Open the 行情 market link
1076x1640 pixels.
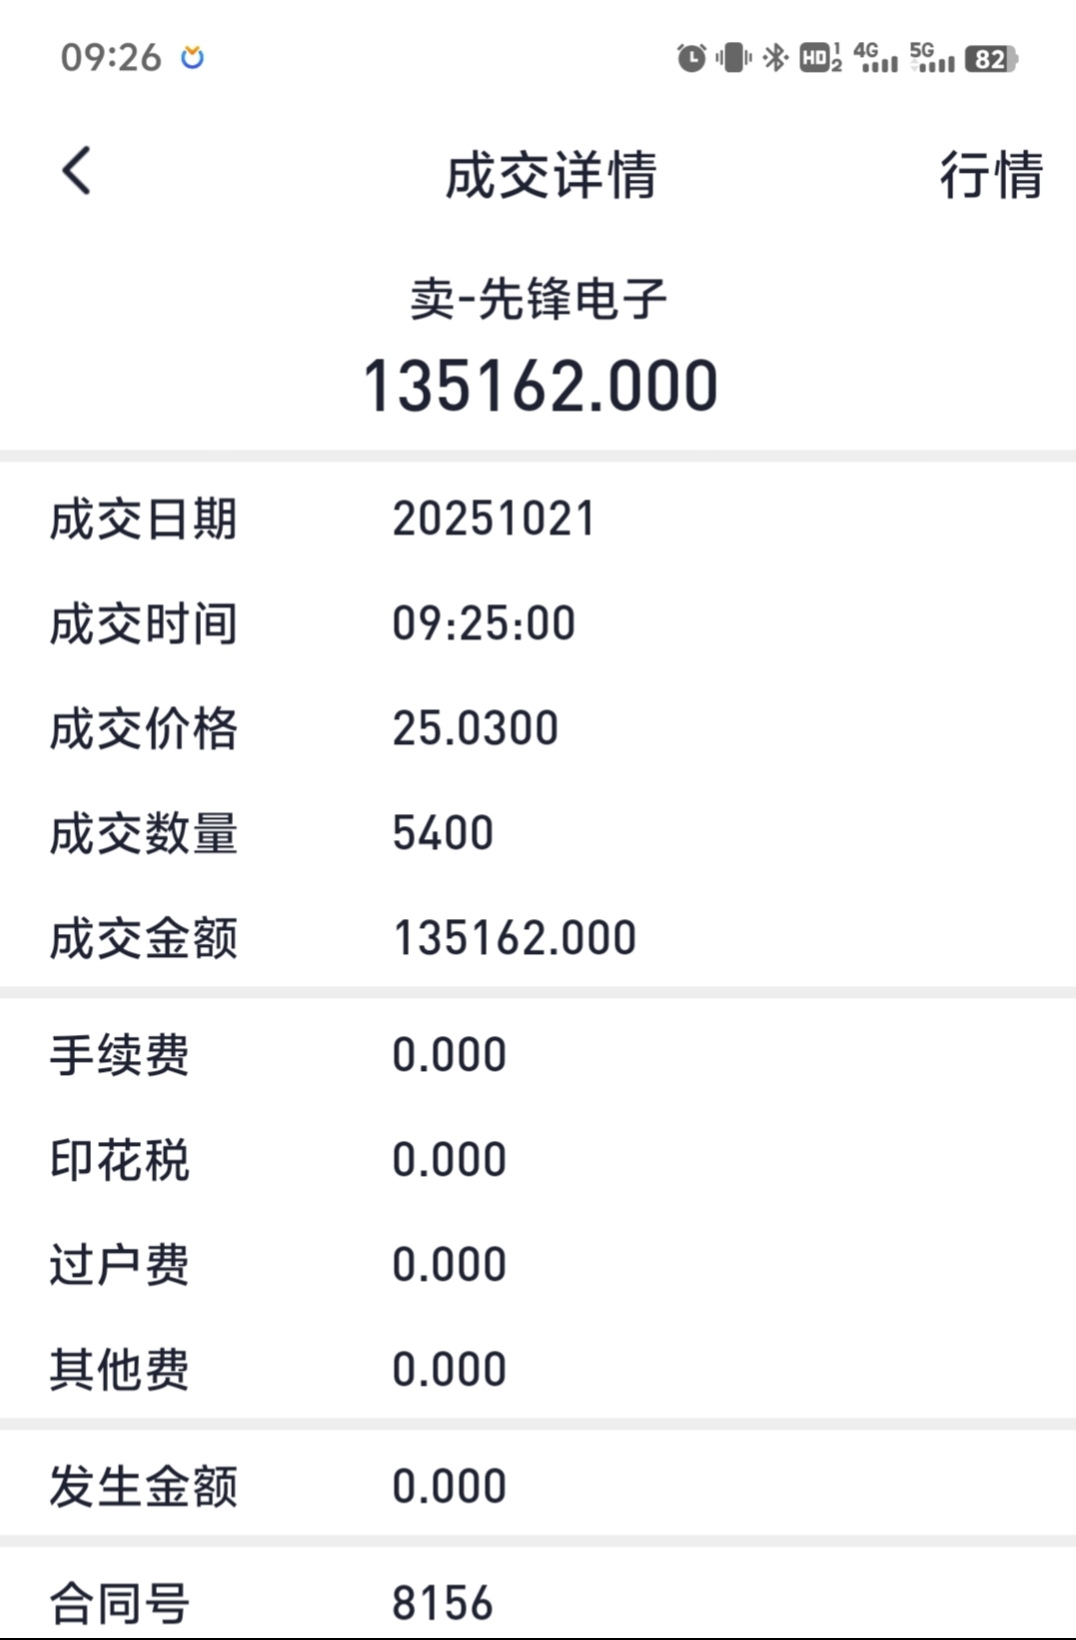tap(991, 175)
